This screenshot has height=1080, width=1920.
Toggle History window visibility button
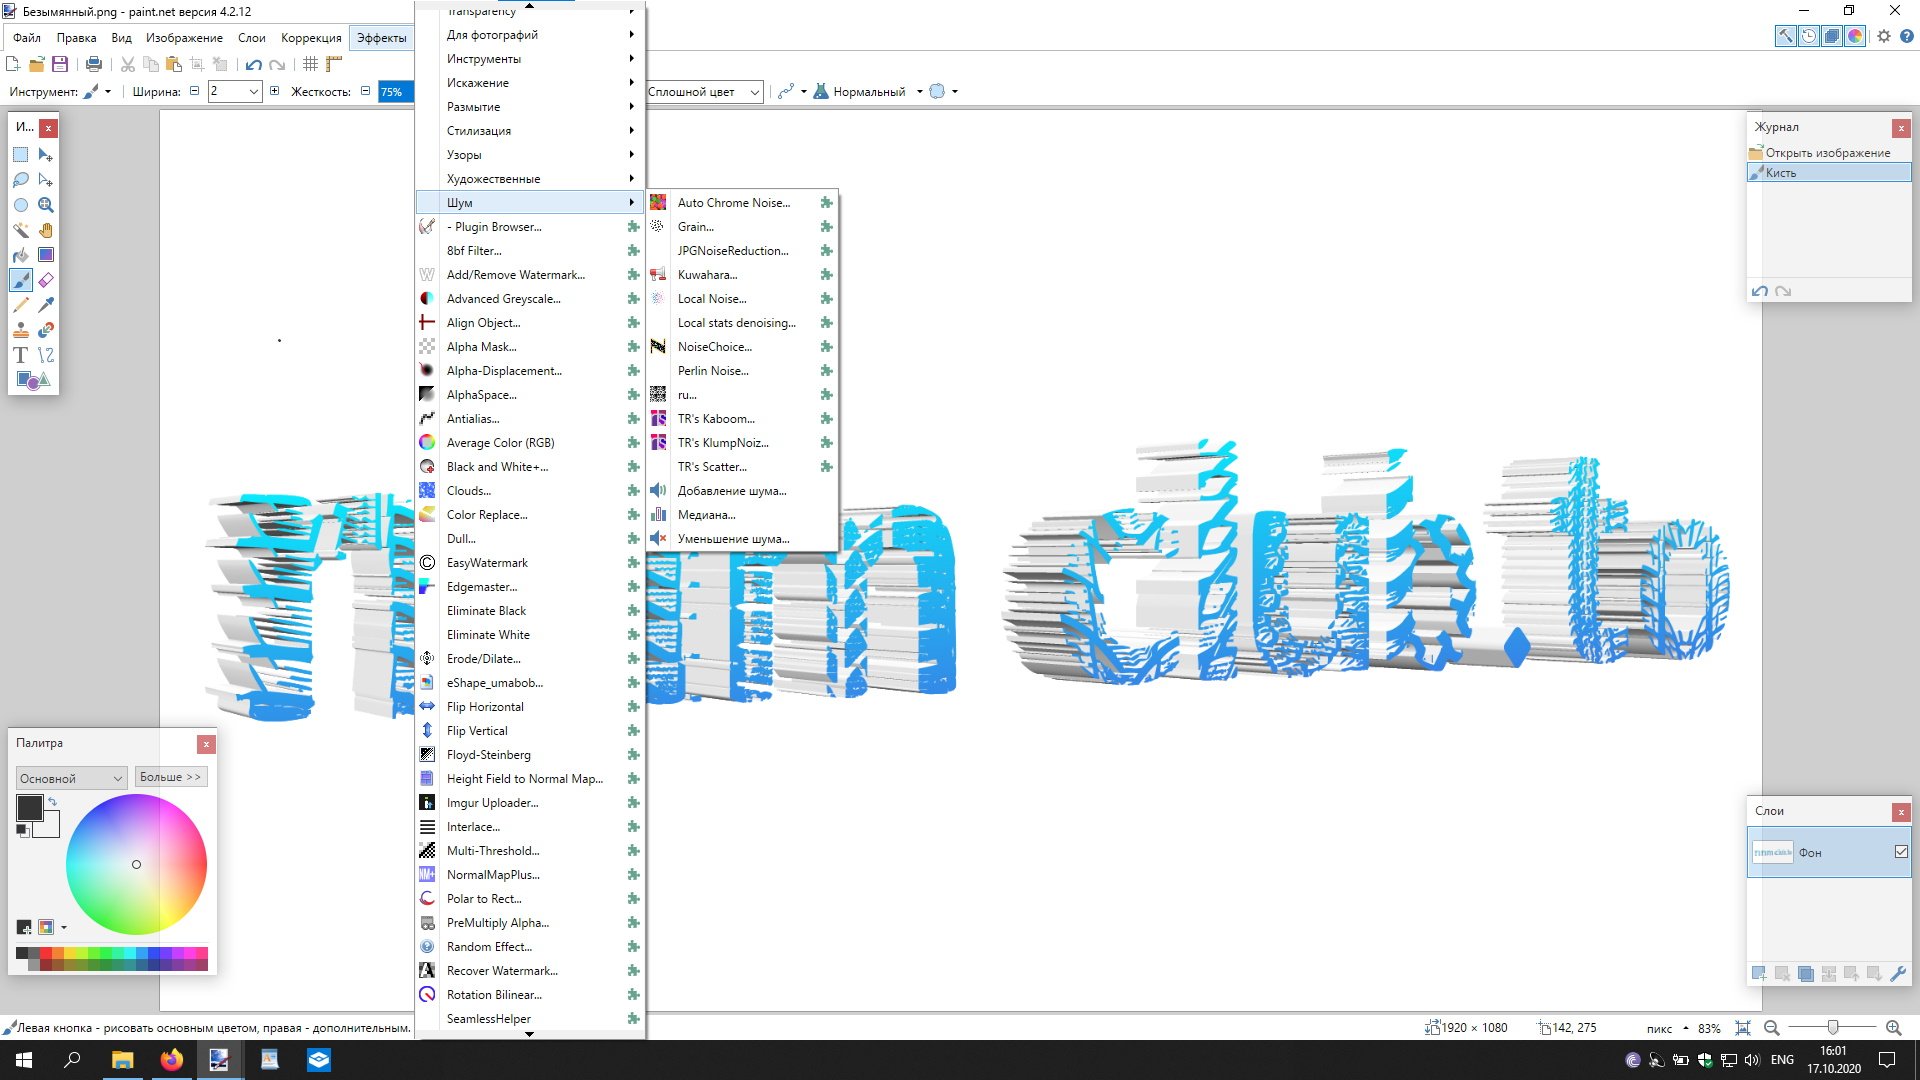[x=1809, y=36]
